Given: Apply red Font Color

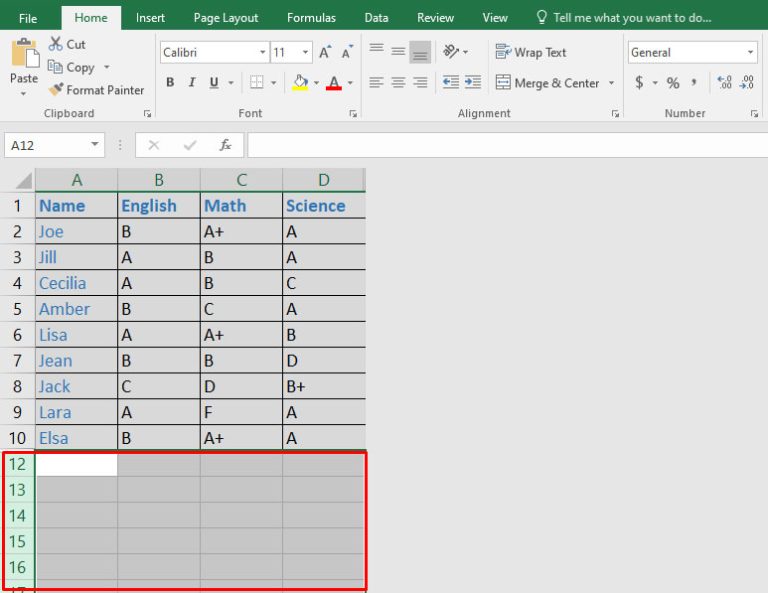Looking at the screenshot, I should pyautogui.click(x=334, y=82).
